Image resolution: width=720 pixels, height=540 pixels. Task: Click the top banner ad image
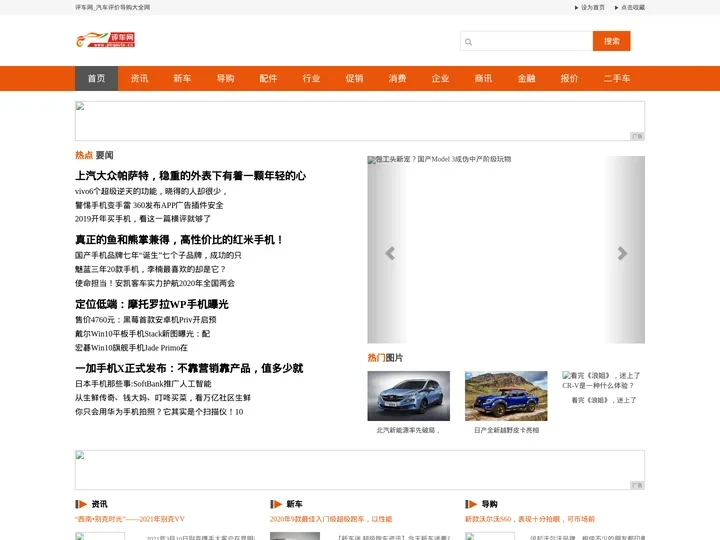click(x=360, y=121)
